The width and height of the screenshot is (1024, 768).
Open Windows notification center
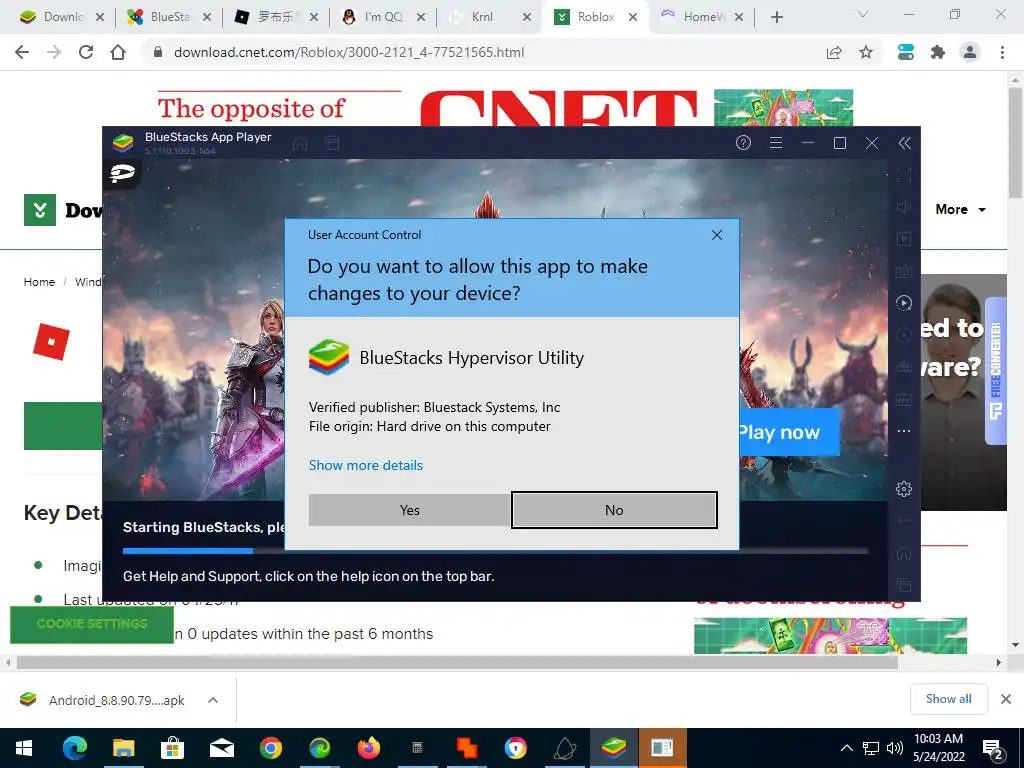993,749
